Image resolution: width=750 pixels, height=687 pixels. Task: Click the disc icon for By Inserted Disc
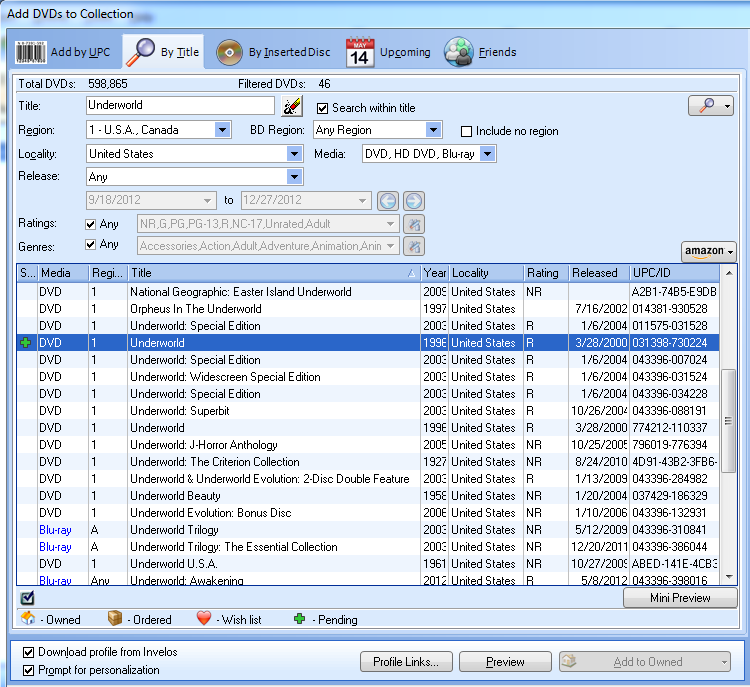click(x=229, y=52)
